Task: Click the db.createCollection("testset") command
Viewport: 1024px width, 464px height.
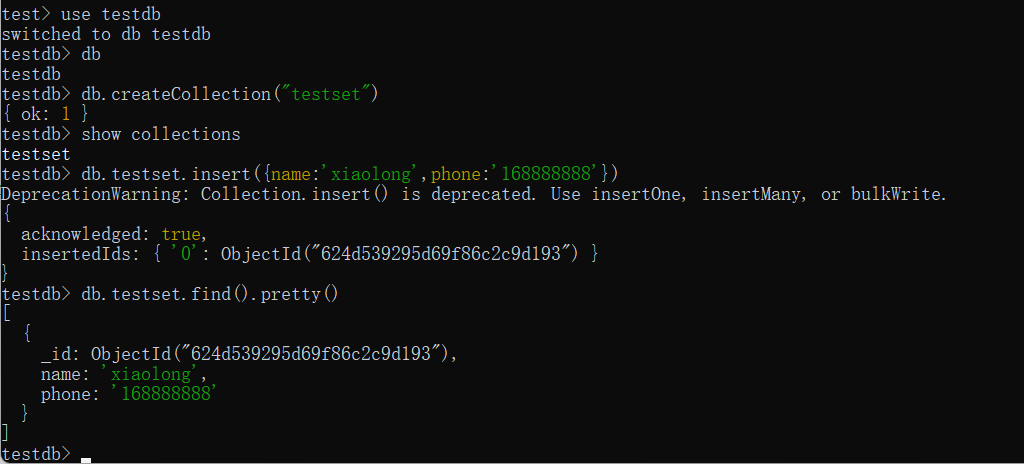Action: (234, 94)
